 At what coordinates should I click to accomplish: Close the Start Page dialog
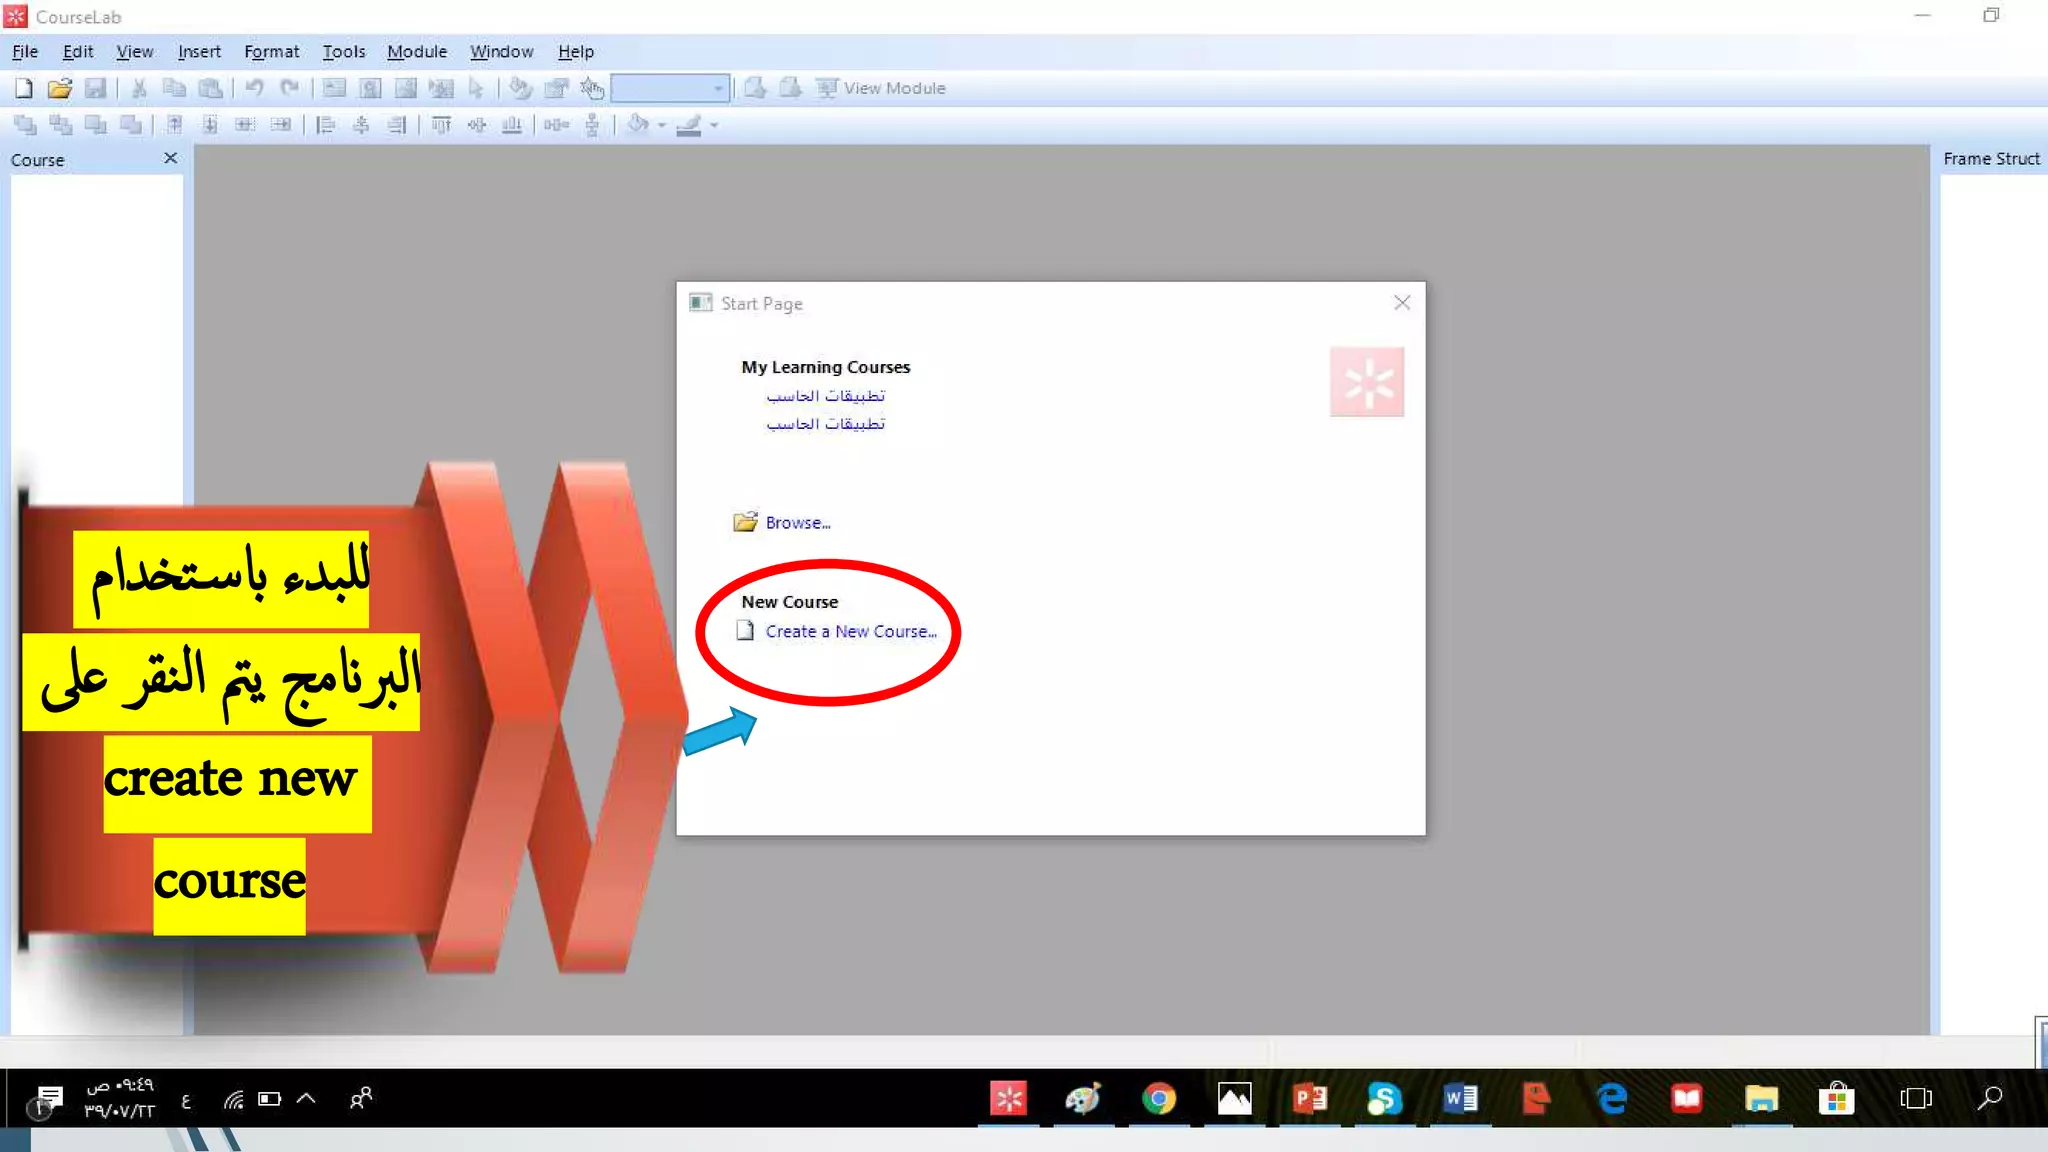coord(1401,303)
